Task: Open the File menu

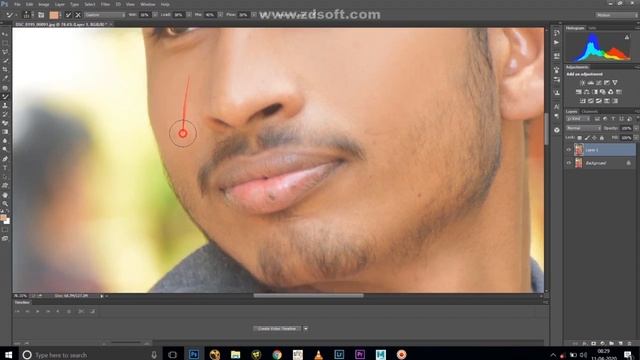Action: [17, 4]
